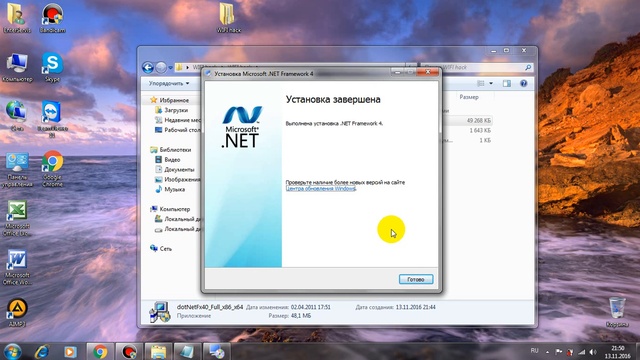Open Windows Media Player from the taskbar
This screenshot has height=360, width=640.
pyautogui.click(x=70, y=351)
